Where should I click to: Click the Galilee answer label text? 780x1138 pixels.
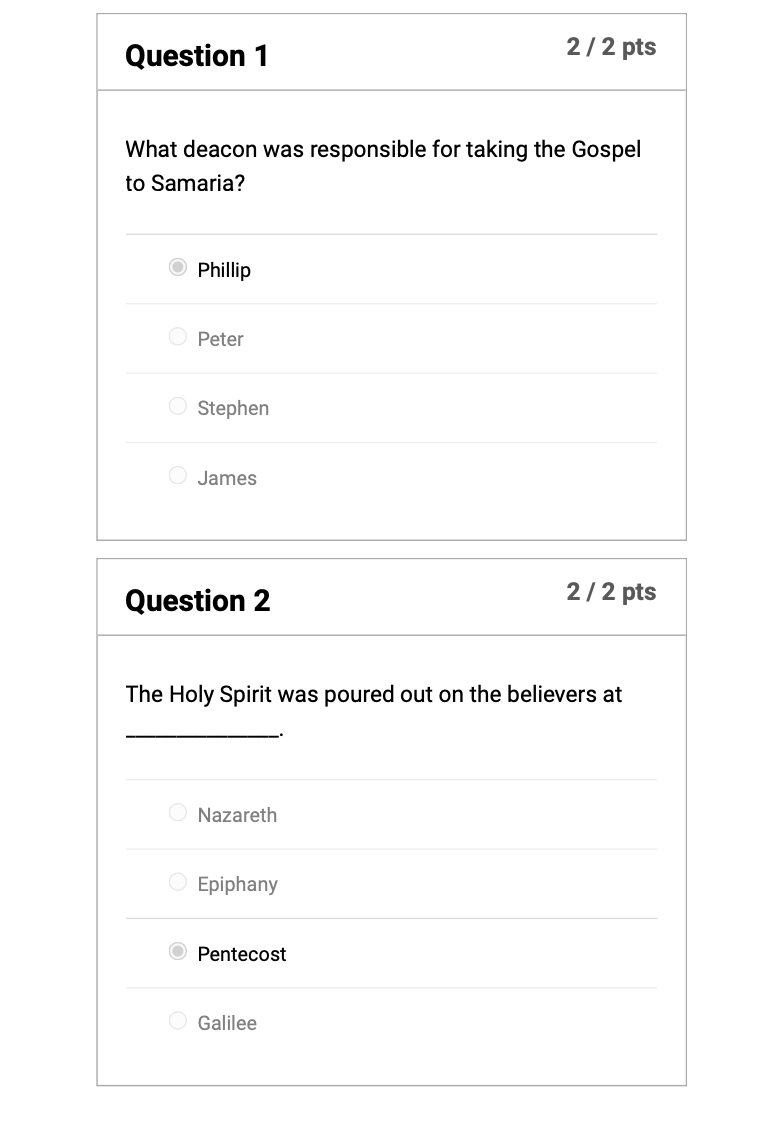click(x=227, y=1023)
